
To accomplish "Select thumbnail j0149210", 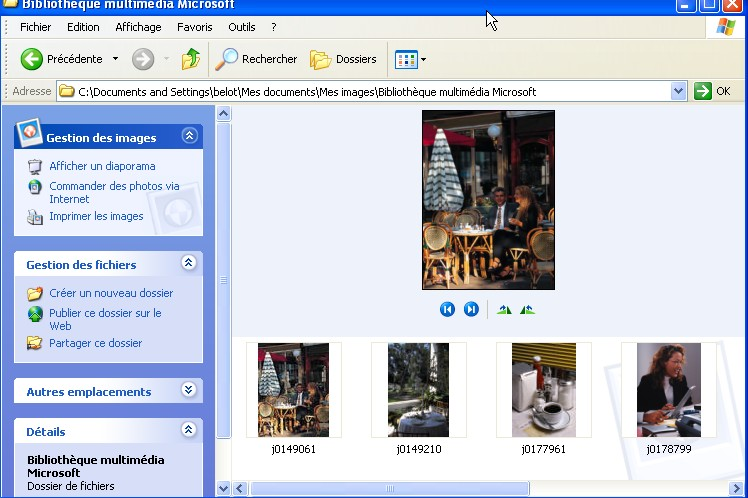I will pyautogui.click(x=418, y=390).
